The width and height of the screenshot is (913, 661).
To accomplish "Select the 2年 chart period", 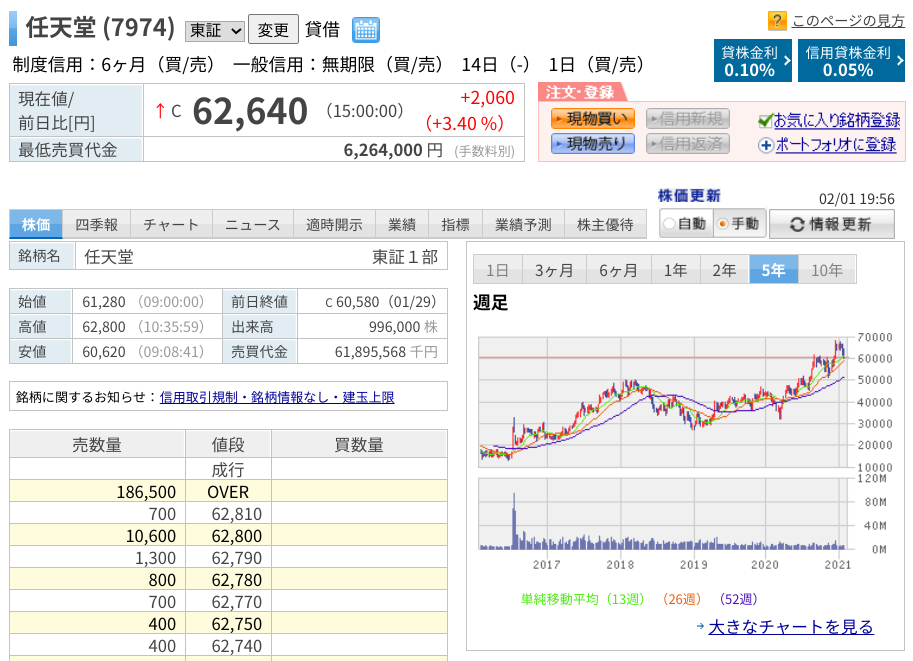I will pos(724,270).
